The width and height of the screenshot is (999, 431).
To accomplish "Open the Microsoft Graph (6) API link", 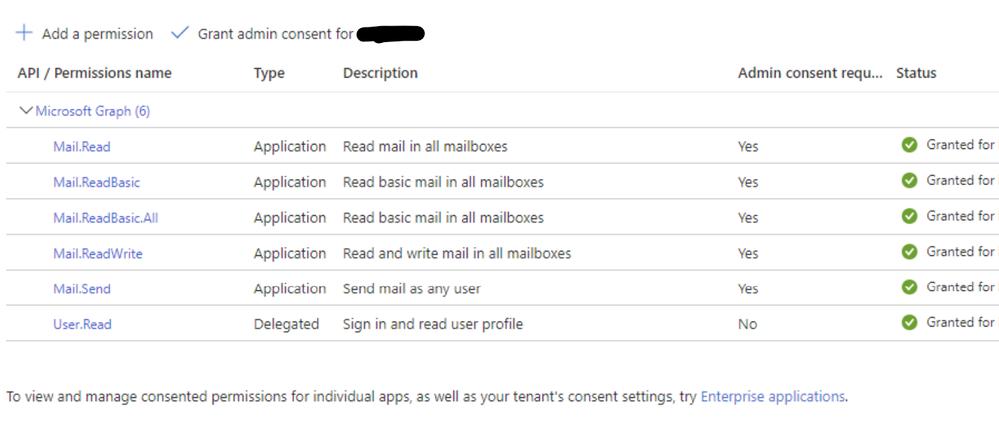I will click(93, 111).
